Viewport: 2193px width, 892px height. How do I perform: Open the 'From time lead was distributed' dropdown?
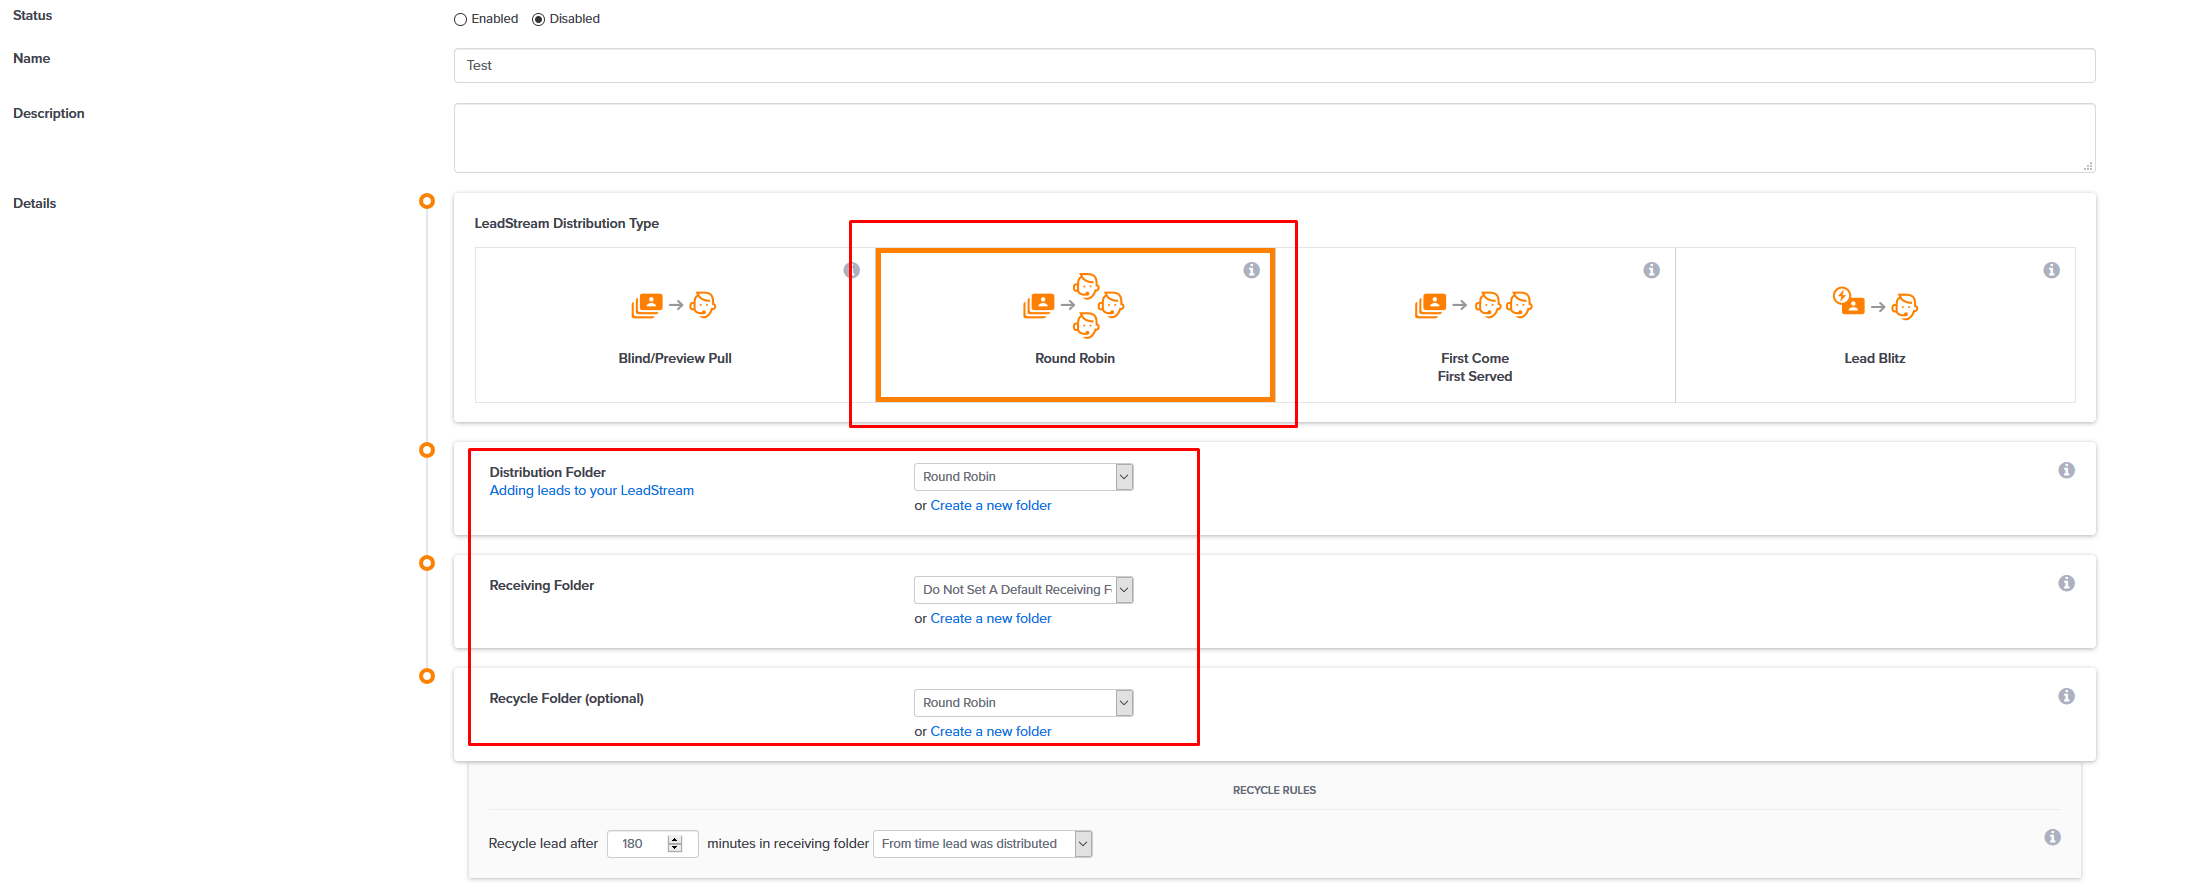982,844
